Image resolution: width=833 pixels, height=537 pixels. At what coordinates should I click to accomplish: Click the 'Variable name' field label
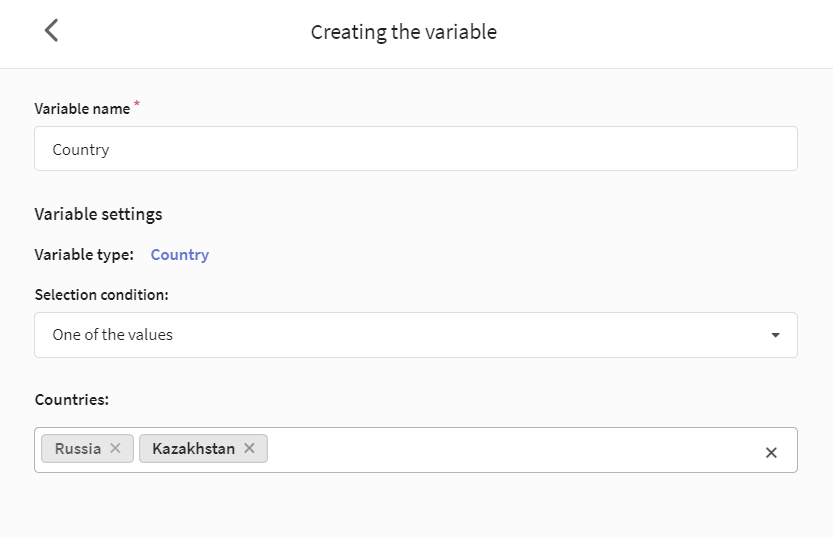82,109
